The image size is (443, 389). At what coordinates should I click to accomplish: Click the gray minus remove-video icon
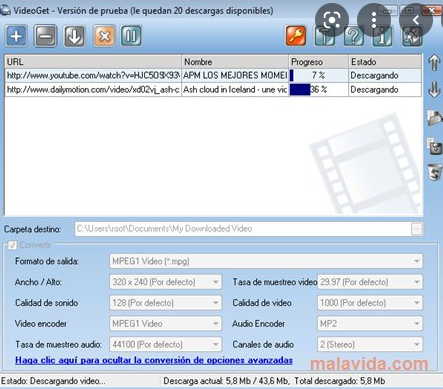(x=45, y=36)
